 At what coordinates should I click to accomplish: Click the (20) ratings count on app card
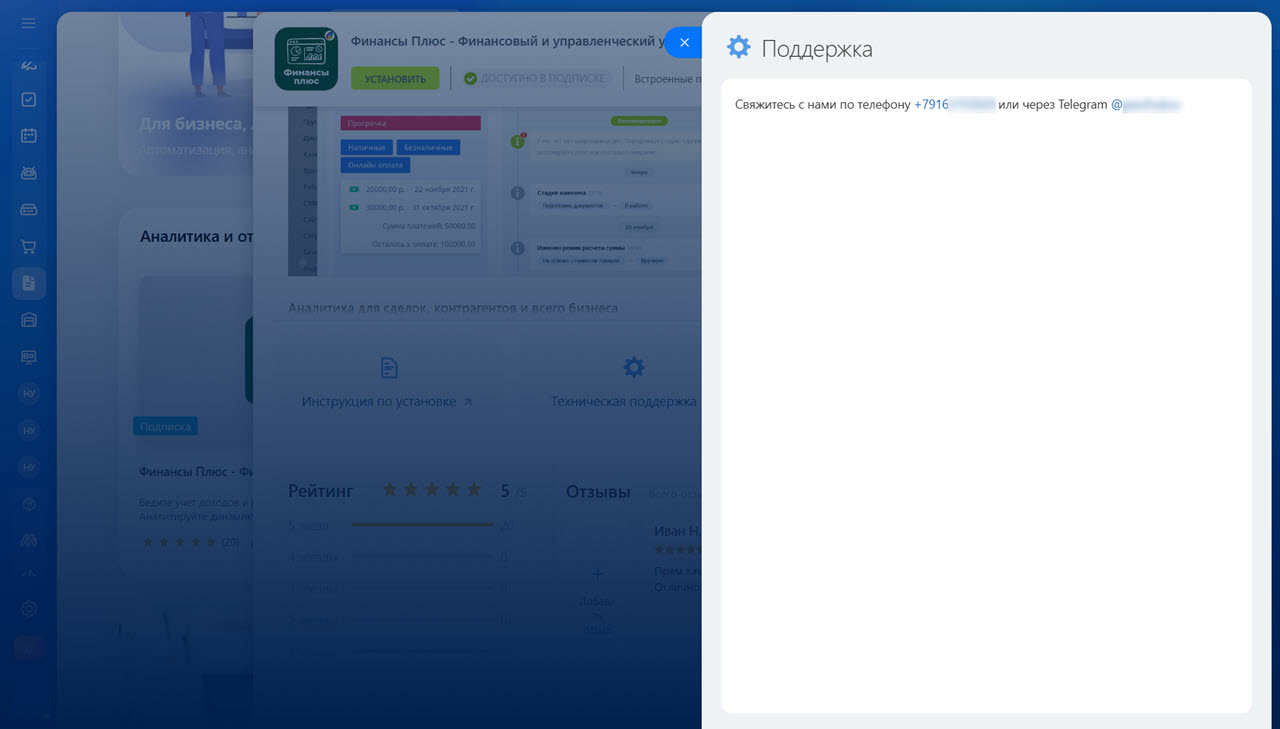230,542
